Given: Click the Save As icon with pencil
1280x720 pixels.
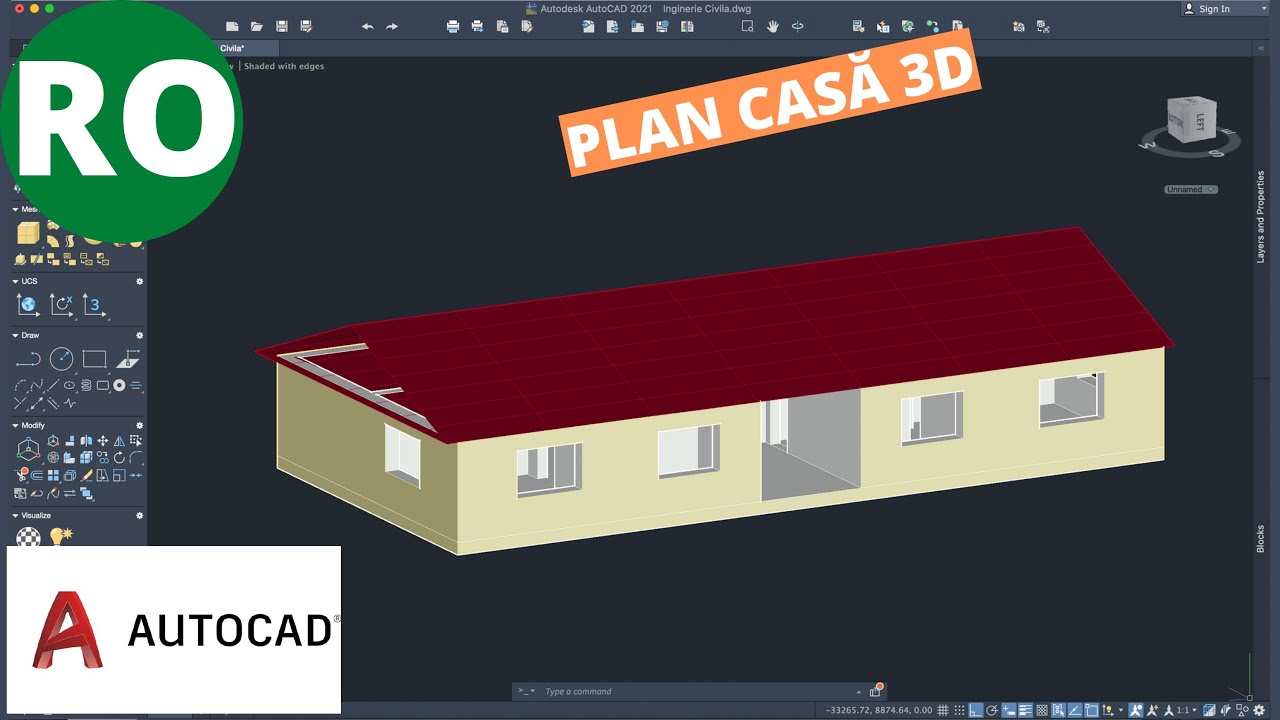Looking at the screenshot, I should pos(306,27).
